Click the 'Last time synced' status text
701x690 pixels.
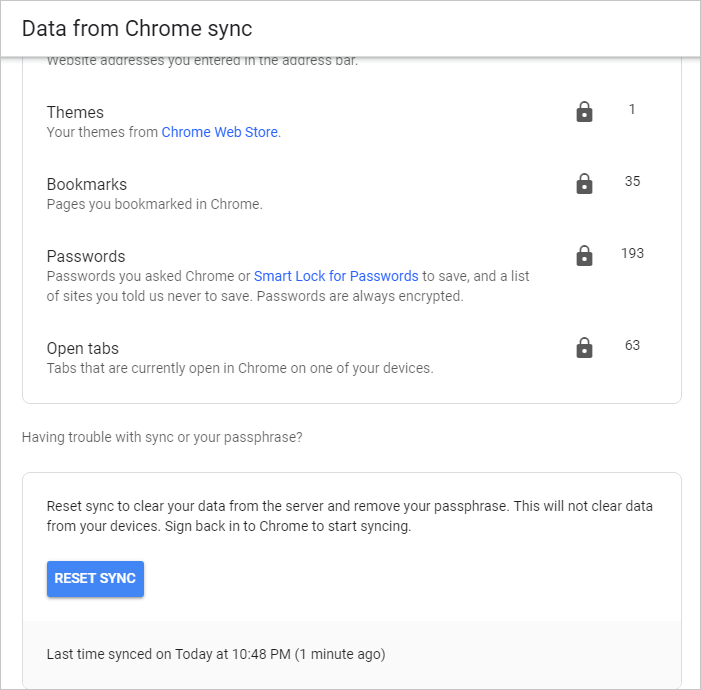[x=216, y=654]
